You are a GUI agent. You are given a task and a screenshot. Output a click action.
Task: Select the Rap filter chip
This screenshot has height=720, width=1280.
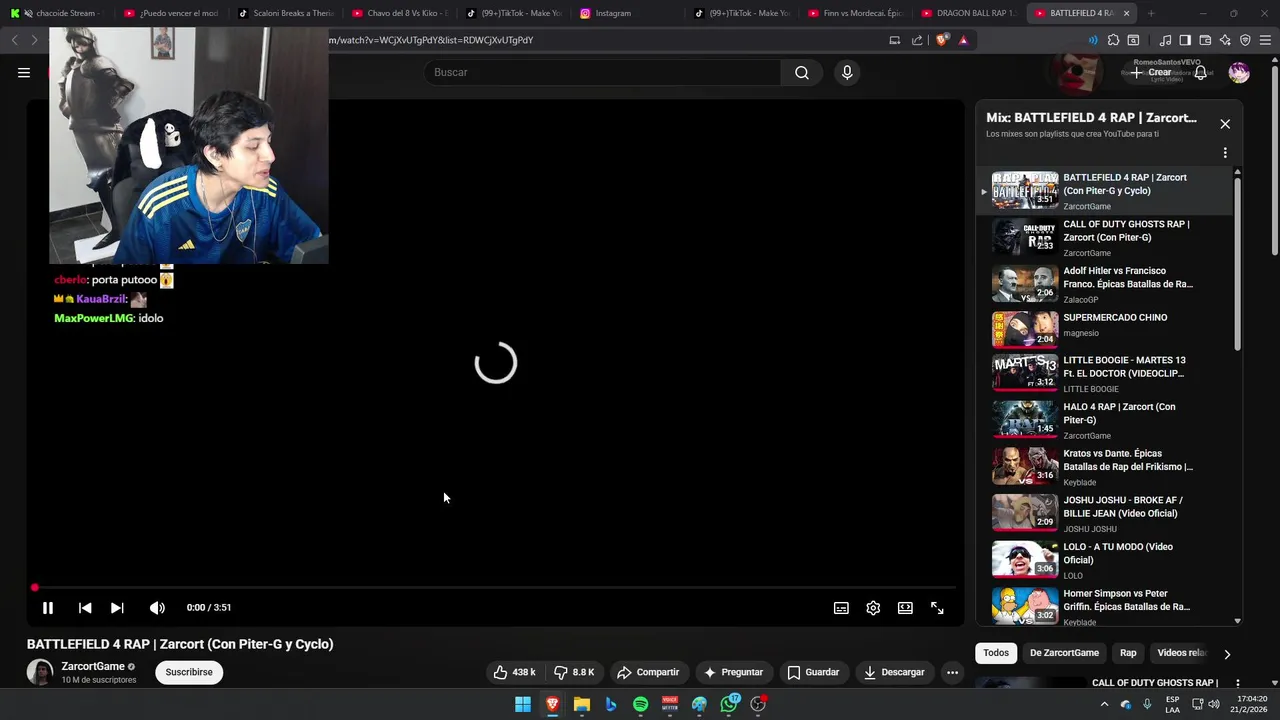click(x=1128, y=653)
